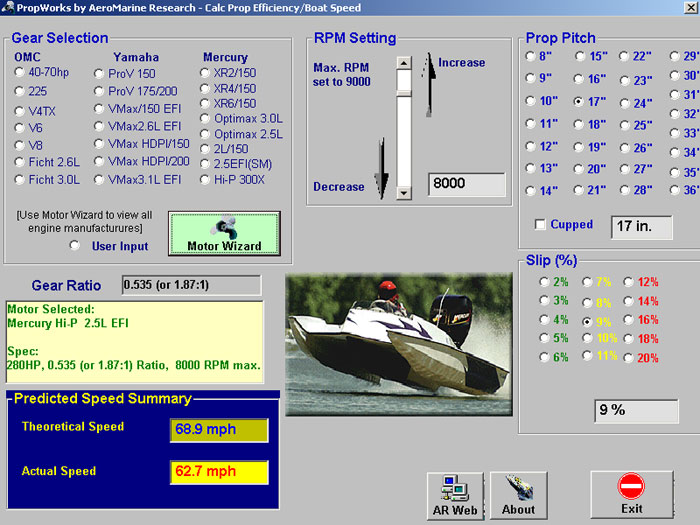Select Yamaha VMax HDPI/150 motor
700x525 pixels.
click(99, 144)
